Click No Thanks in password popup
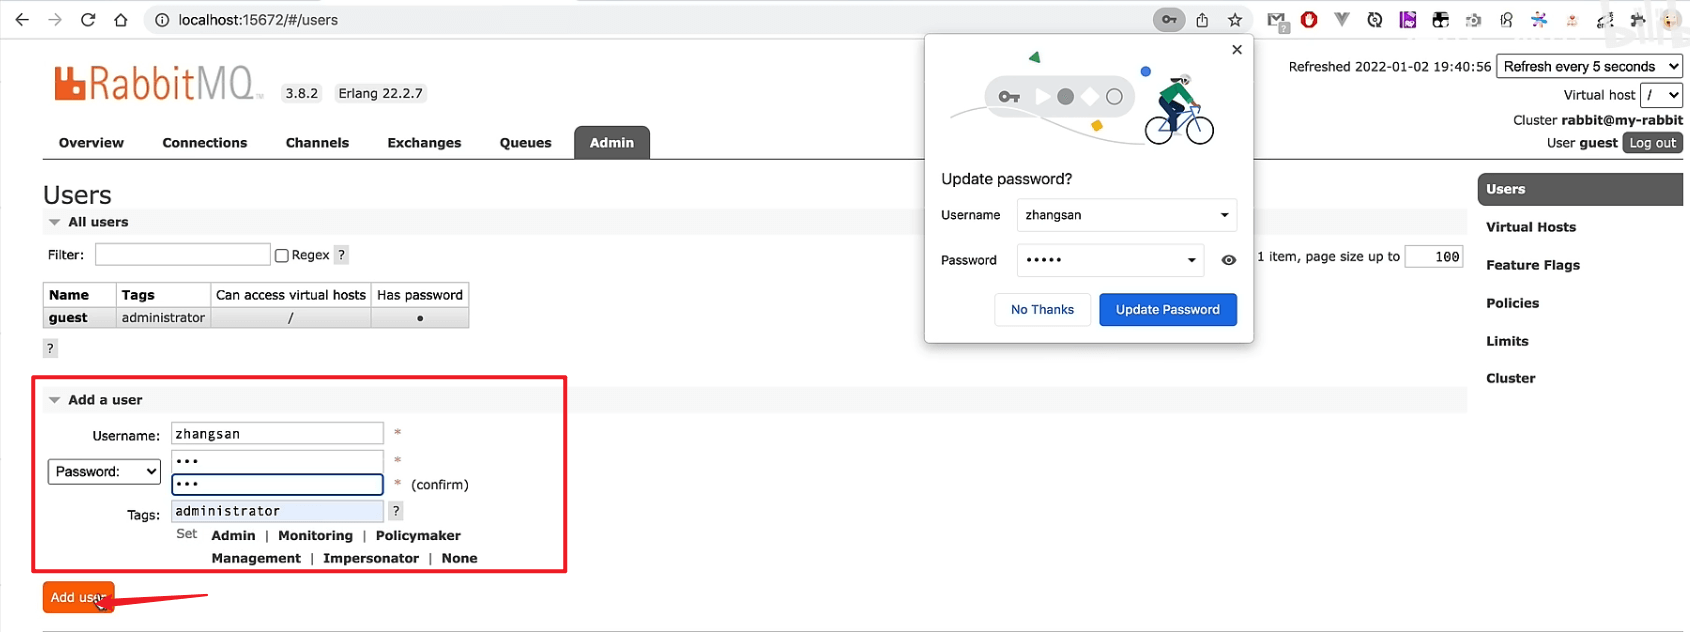Viewport: 1690px width, 632px height. pos(1042,310)
